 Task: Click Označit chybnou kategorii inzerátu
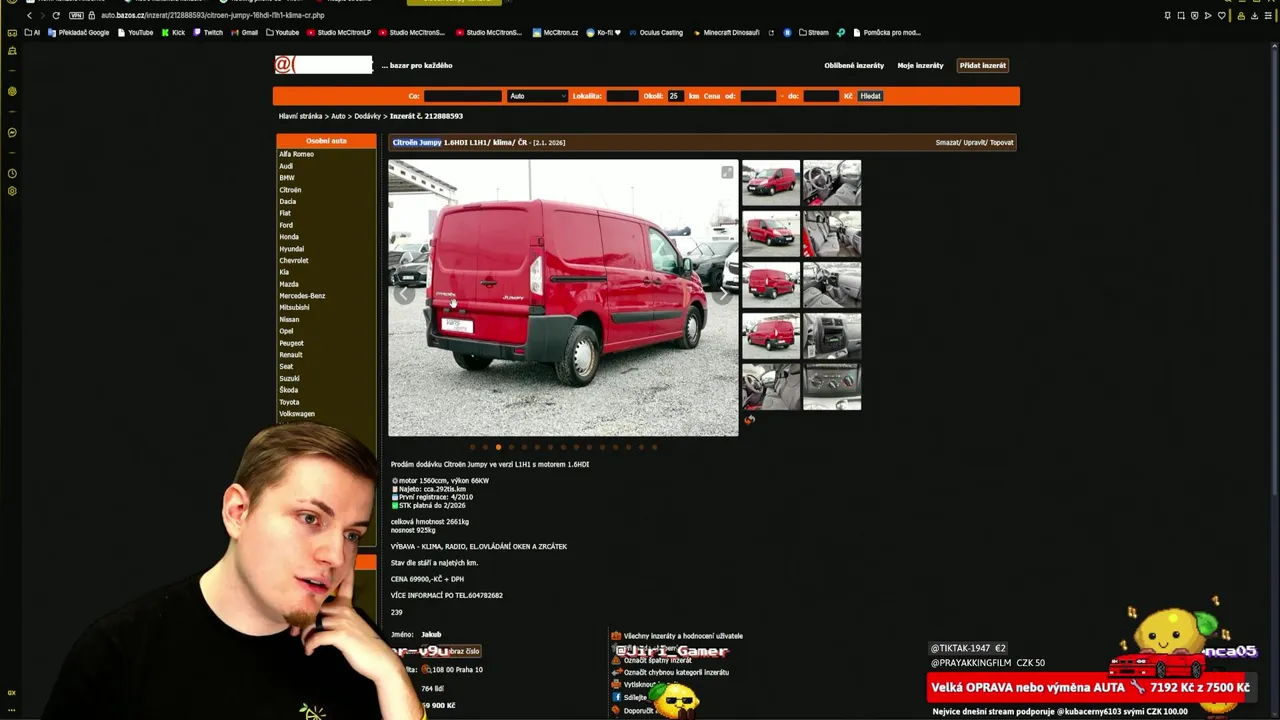click(676, 672)
